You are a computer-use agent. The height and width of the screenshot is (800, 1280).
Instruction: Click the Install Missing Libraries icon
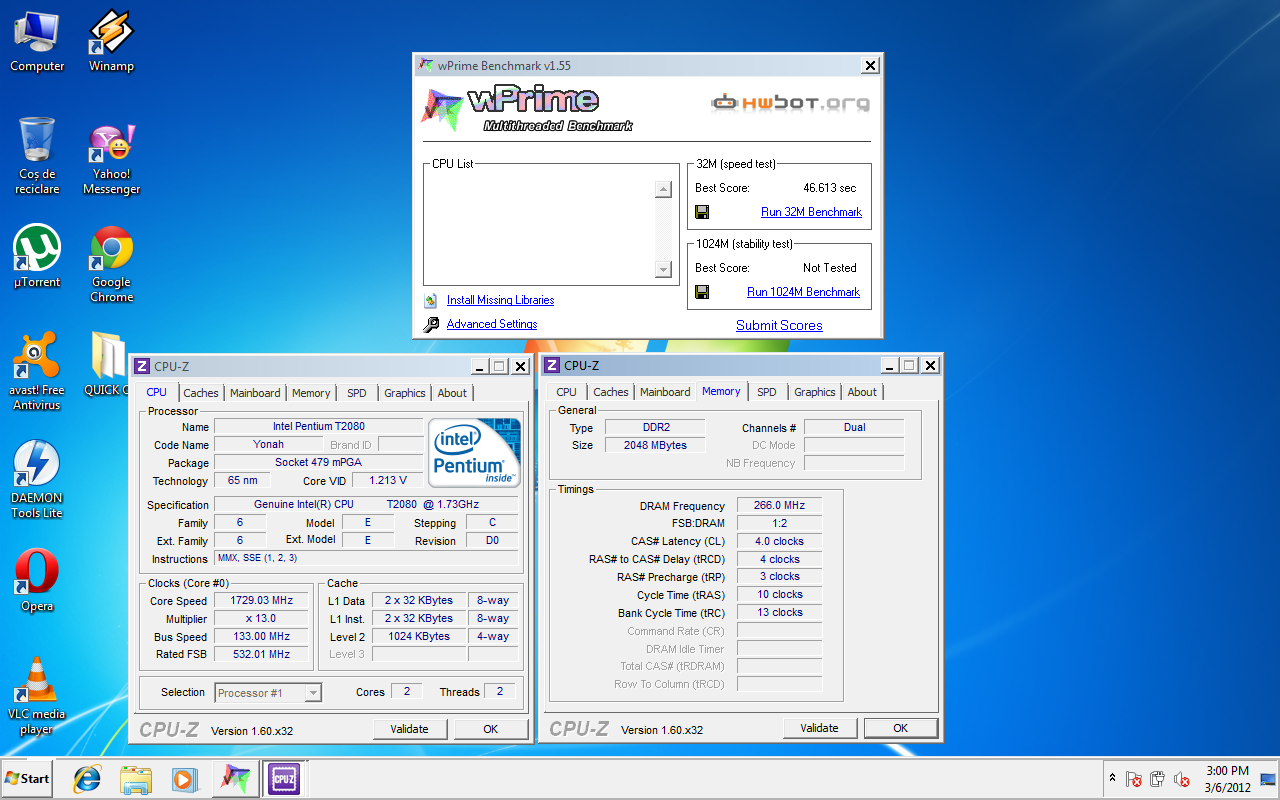431,300
